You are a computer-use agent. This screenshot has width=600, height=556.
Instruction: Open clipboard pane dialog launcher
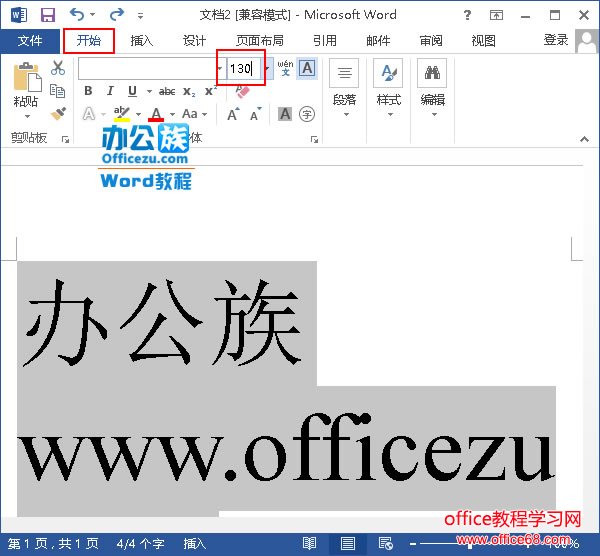tap(65, 139)
